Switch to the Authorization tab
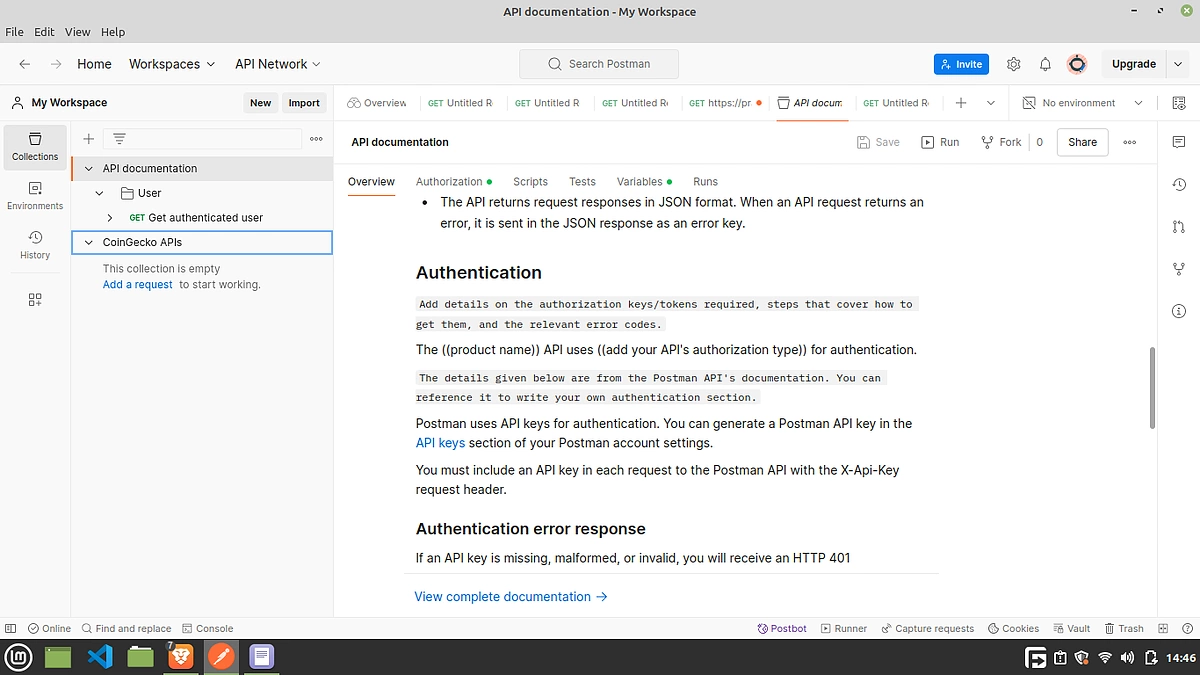Image resolution: width=1200 pixels, height=675 pixels. [454, 182]
